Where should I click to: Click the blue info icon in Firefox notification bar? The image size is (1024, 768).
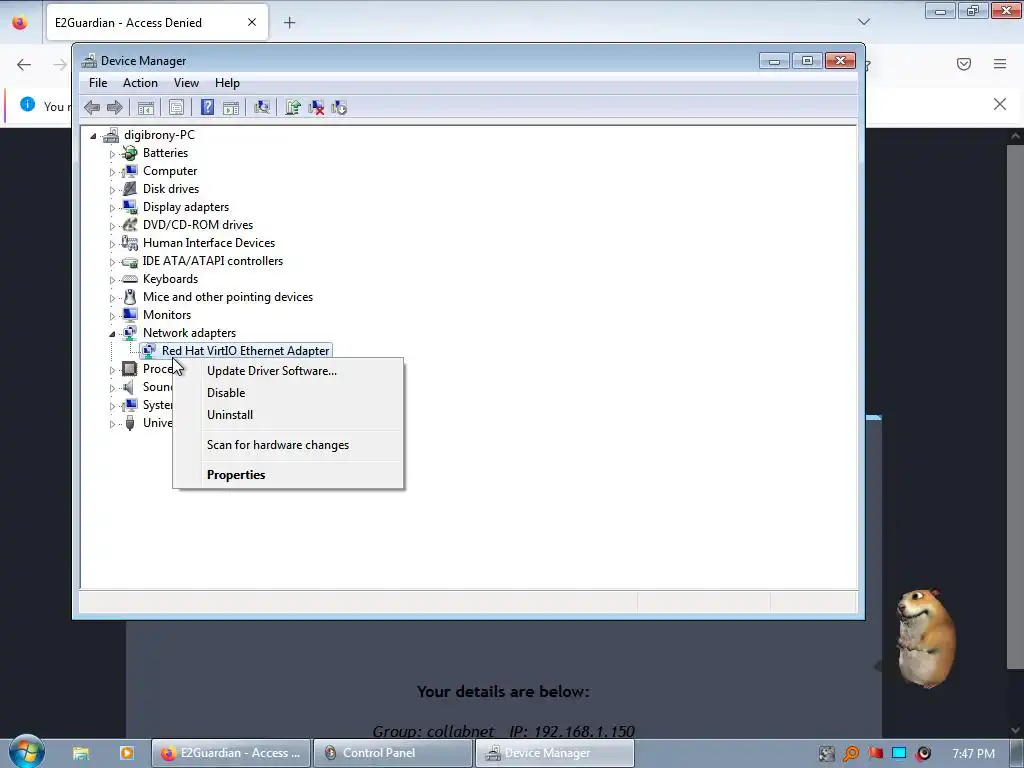pos(27,104)
